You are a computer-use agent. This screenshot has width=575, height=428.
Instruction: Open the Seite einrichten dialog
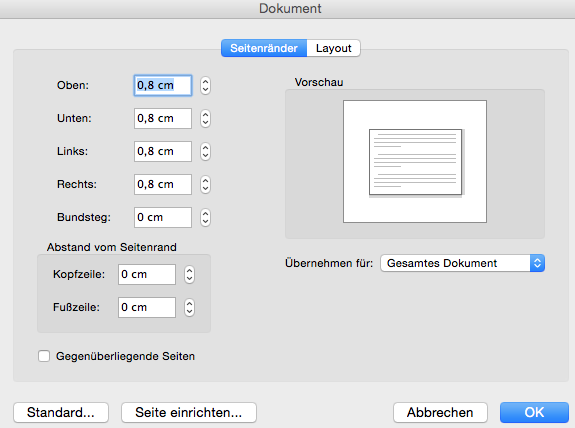[x=189, y=413]
